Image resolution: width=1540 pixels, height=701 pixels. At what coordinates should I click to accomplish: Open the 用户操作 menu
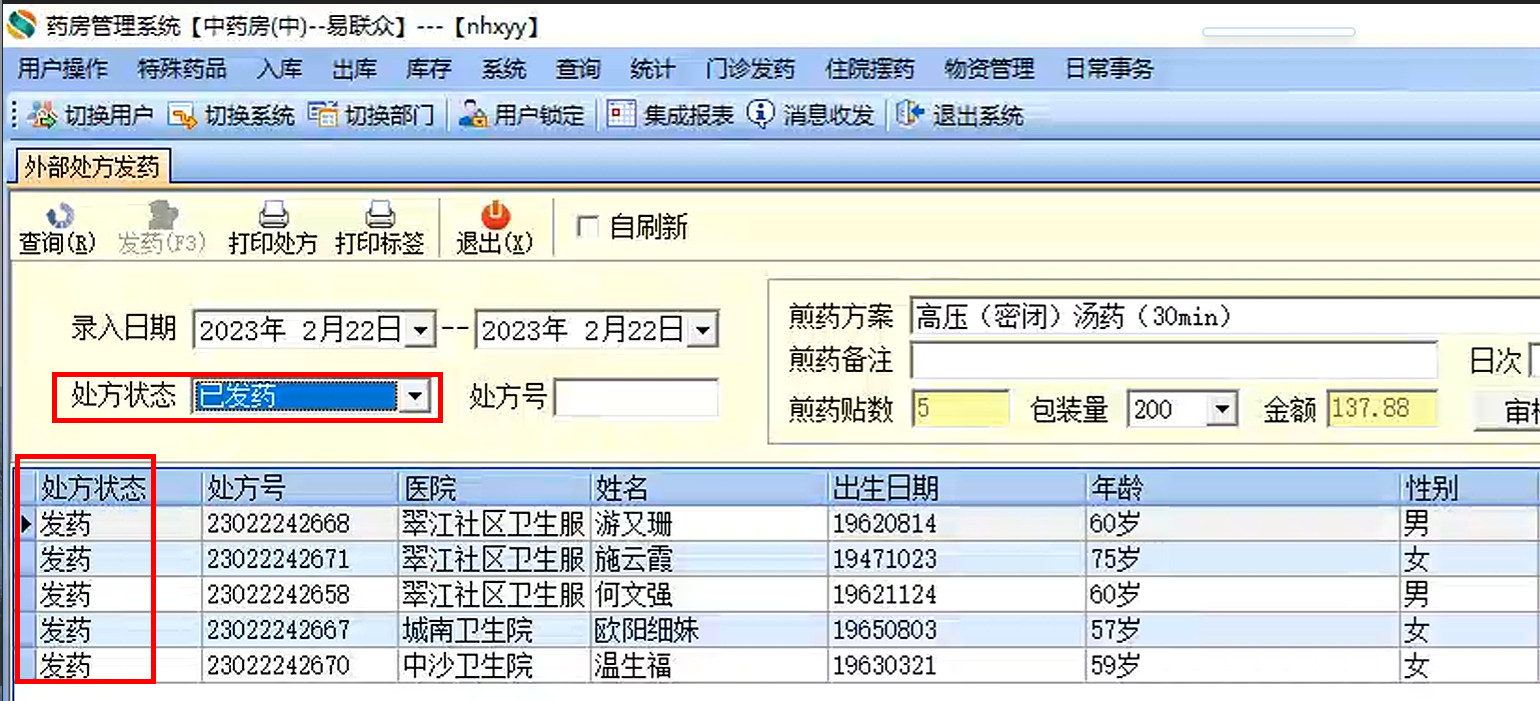62,69
